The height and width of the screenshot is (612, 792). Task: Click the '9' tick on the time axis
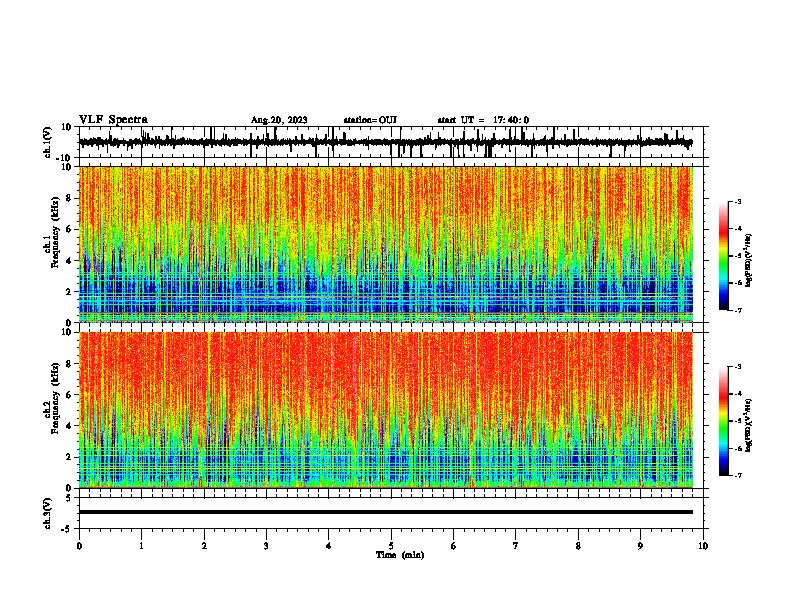point(640,546)
